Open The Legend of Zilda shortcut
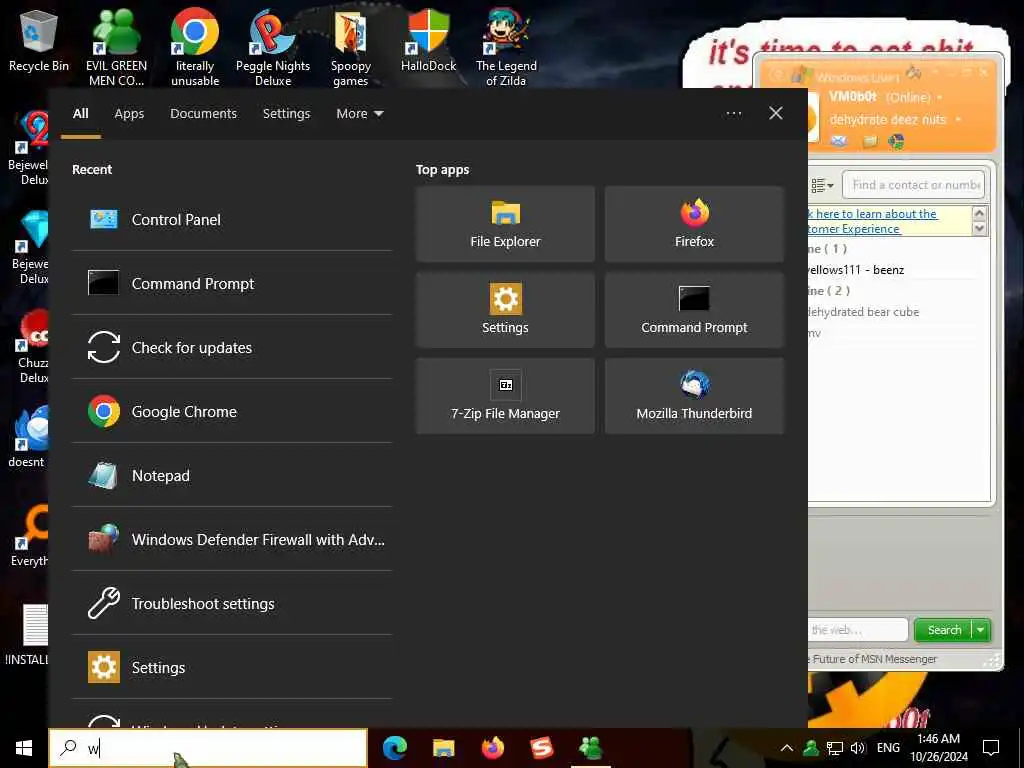The image size is (1024, 768). tap(506, 47)
